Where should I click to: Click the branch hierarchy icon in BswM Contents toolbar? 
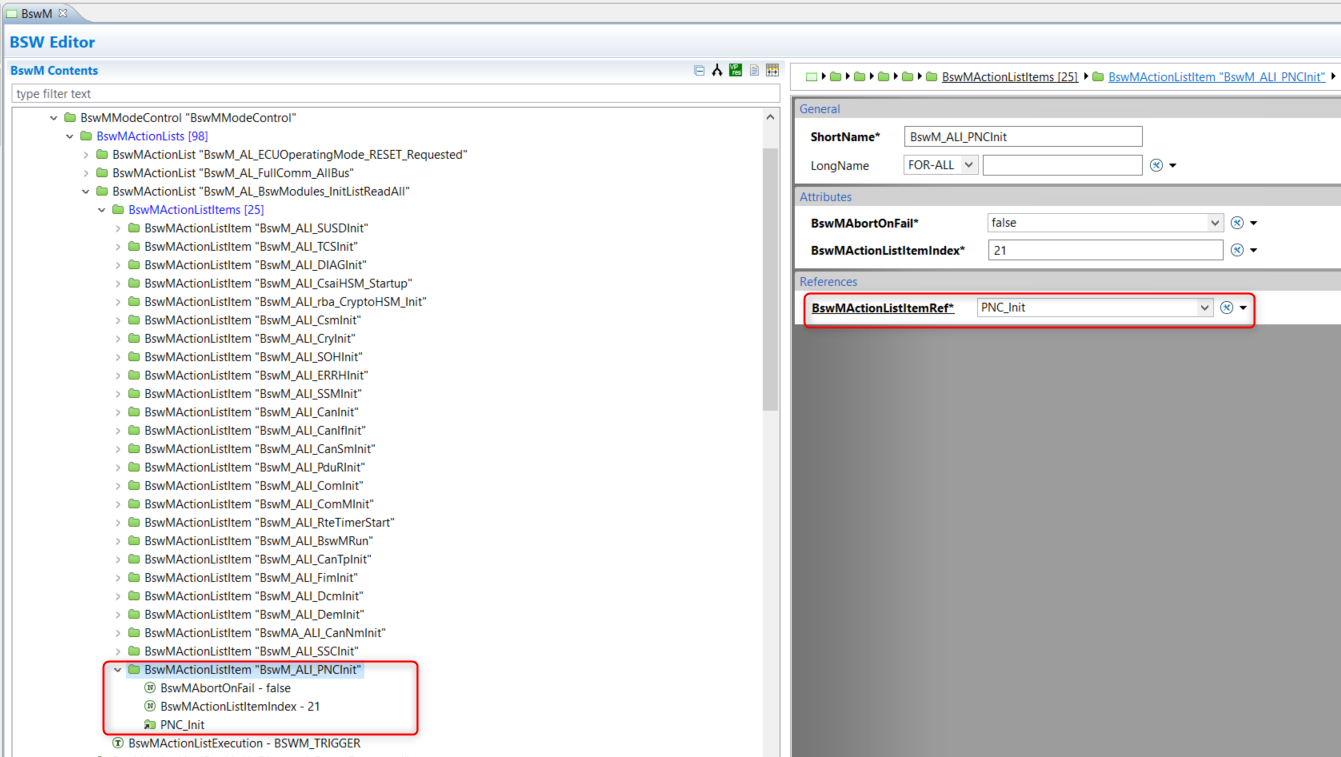click(x=717, y=71)
